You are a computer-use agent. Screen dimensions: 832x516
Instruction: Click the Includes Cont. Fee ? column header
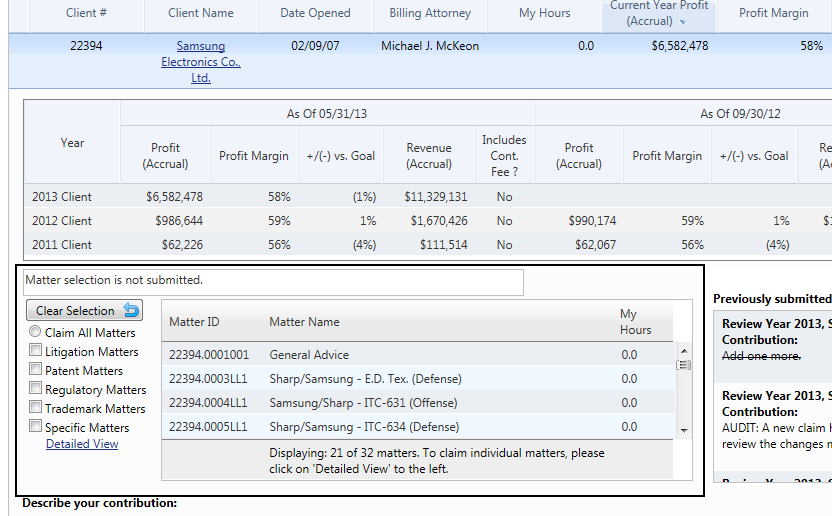pos(504,156)
